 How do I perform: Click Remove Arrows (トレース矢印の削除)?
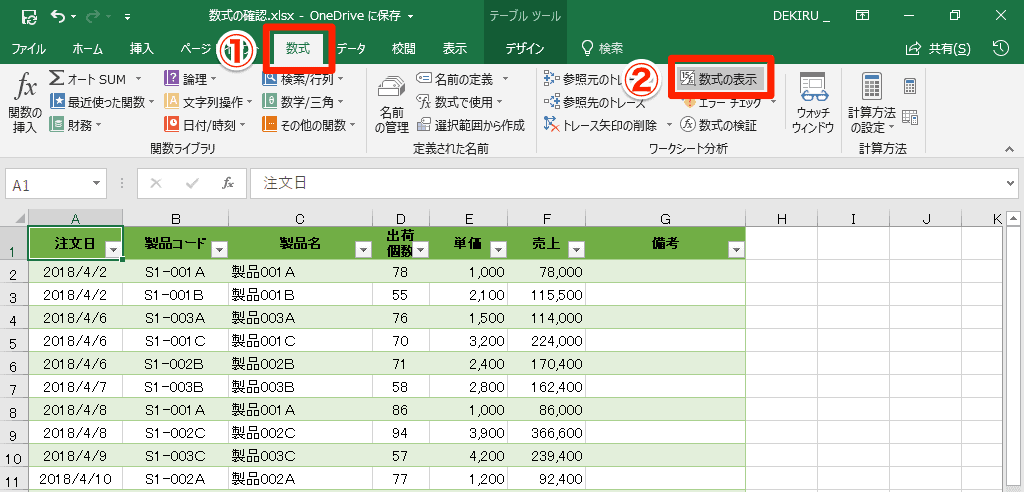607,124
